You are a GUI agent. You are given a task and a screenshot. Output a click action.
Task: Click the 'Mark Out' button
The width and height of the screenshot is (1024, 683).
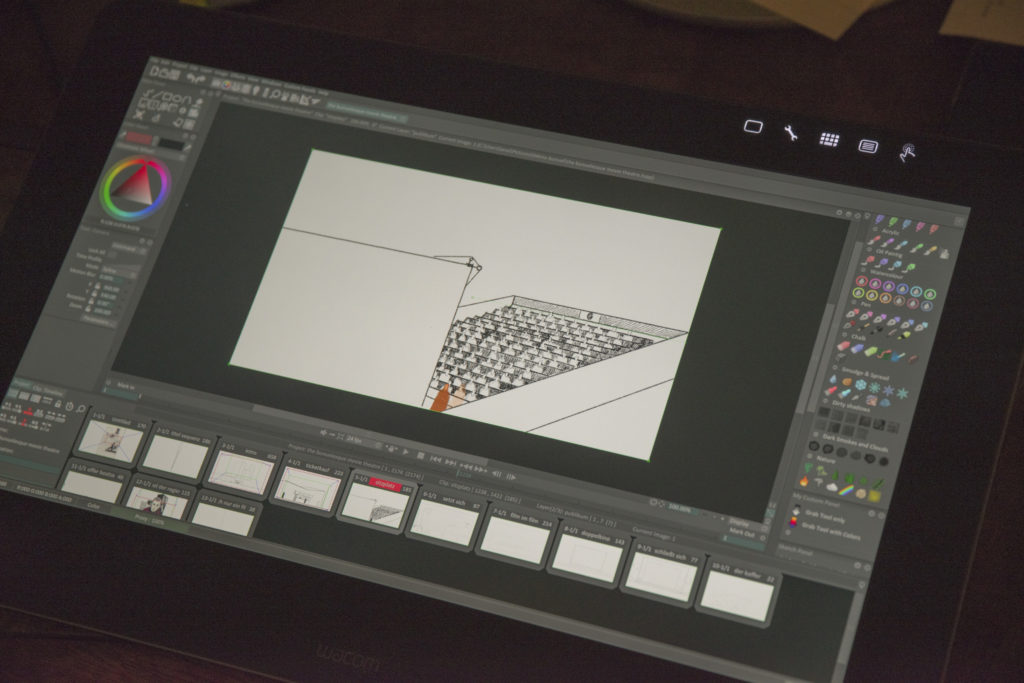coord(742,533)
